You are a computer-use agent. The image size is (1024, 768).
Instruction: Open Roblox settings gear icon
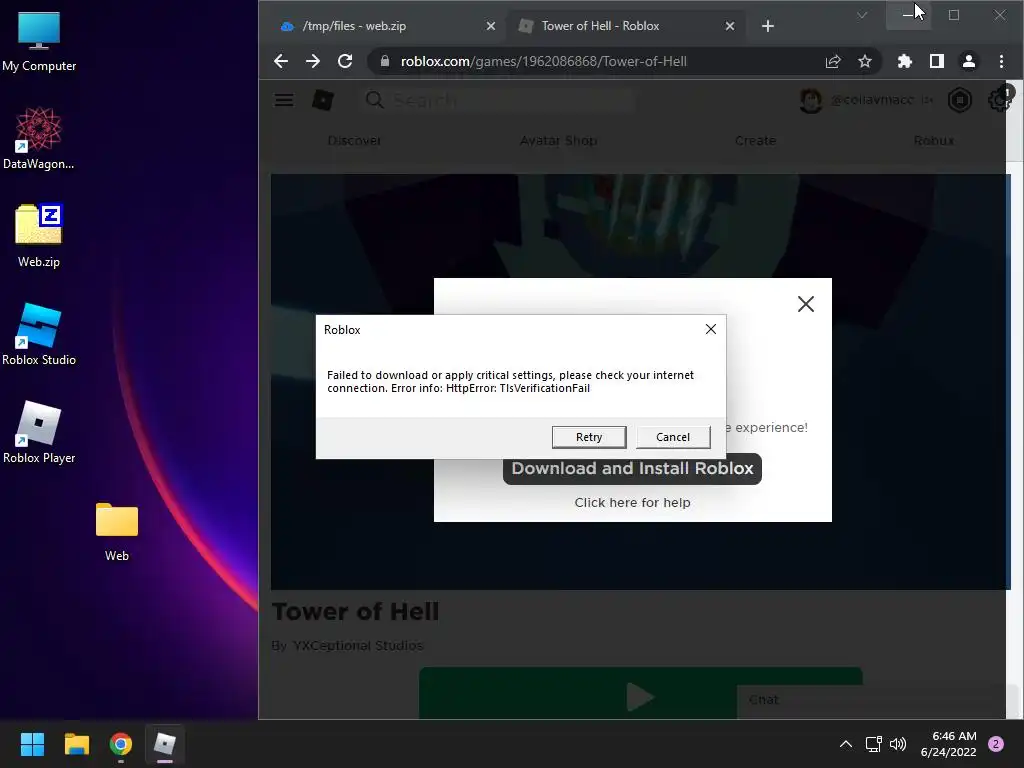[x=999, y=100]
